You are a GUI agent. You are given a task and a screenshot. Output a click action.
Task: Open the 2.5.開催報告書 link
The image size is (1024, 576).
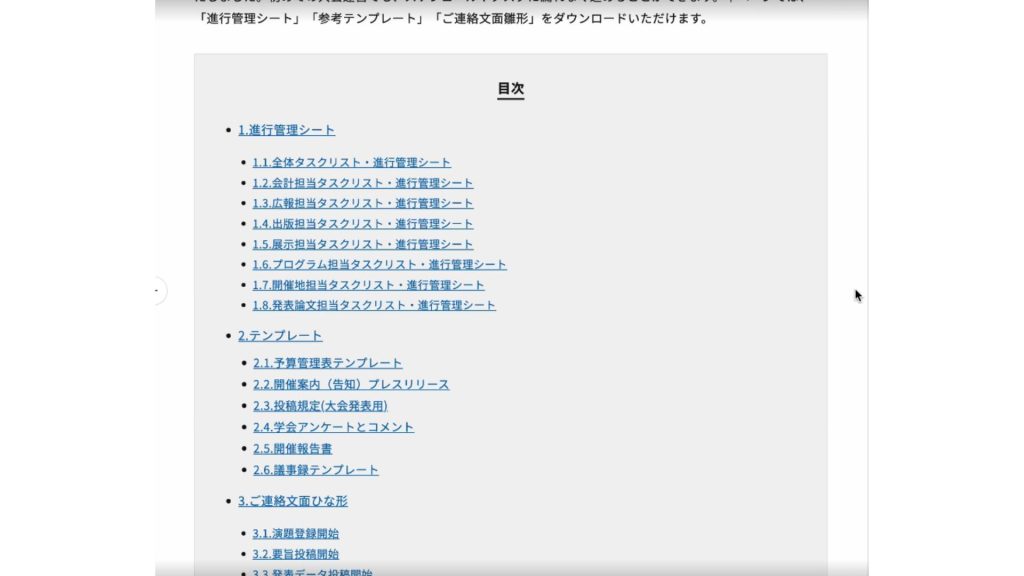(292, 449)
